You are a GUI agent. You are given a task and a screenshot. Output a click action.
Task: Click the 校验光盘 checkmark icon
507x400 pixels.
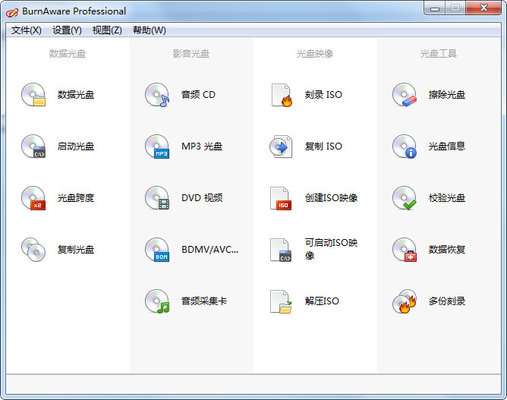pos(405,198)
